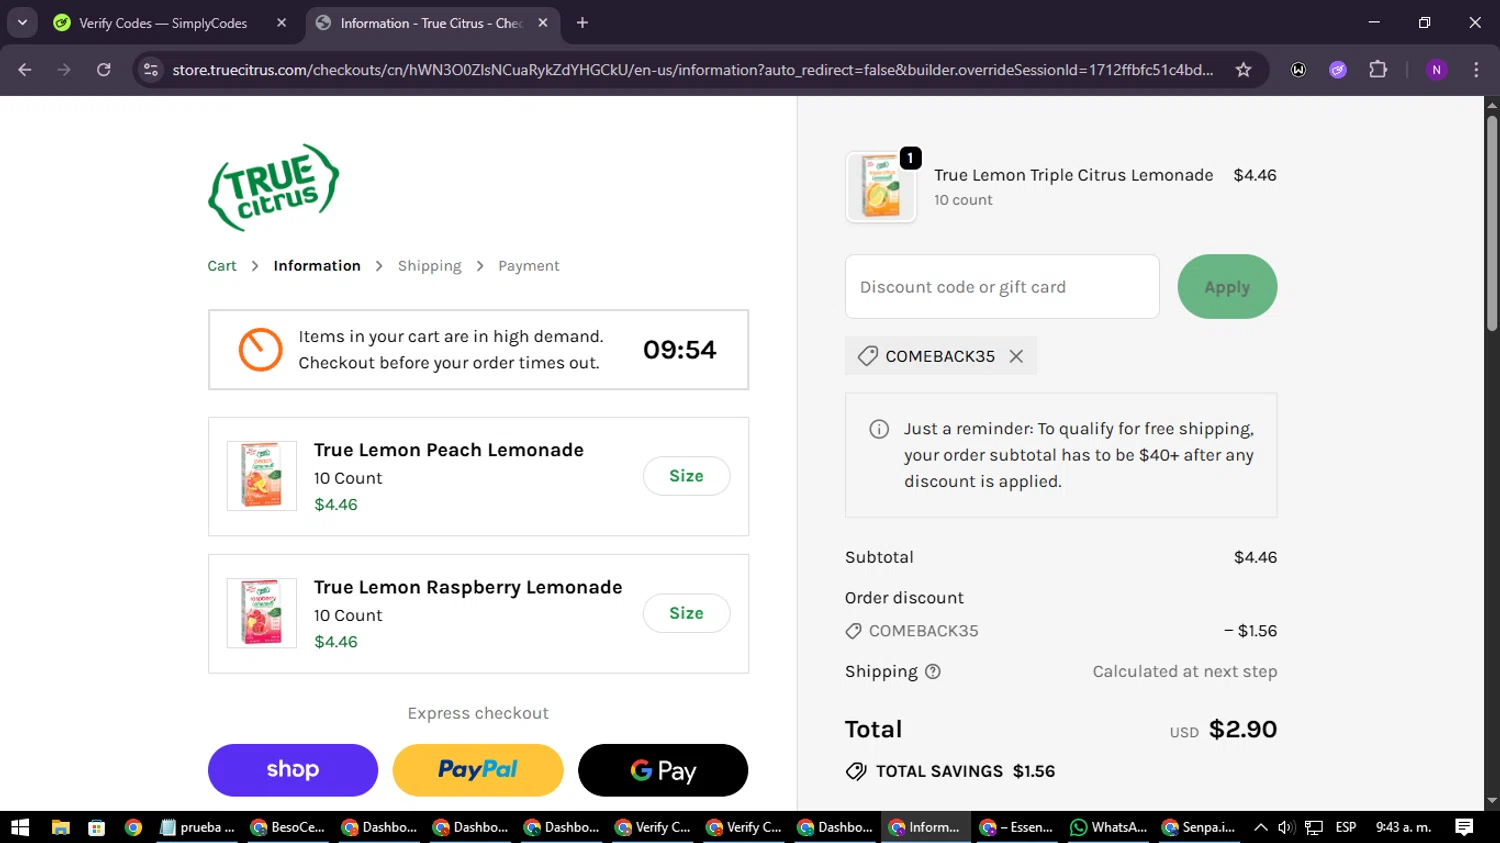
Task: Click the 9:43 a. m. taskbar clock
Action: (1403, 827)
